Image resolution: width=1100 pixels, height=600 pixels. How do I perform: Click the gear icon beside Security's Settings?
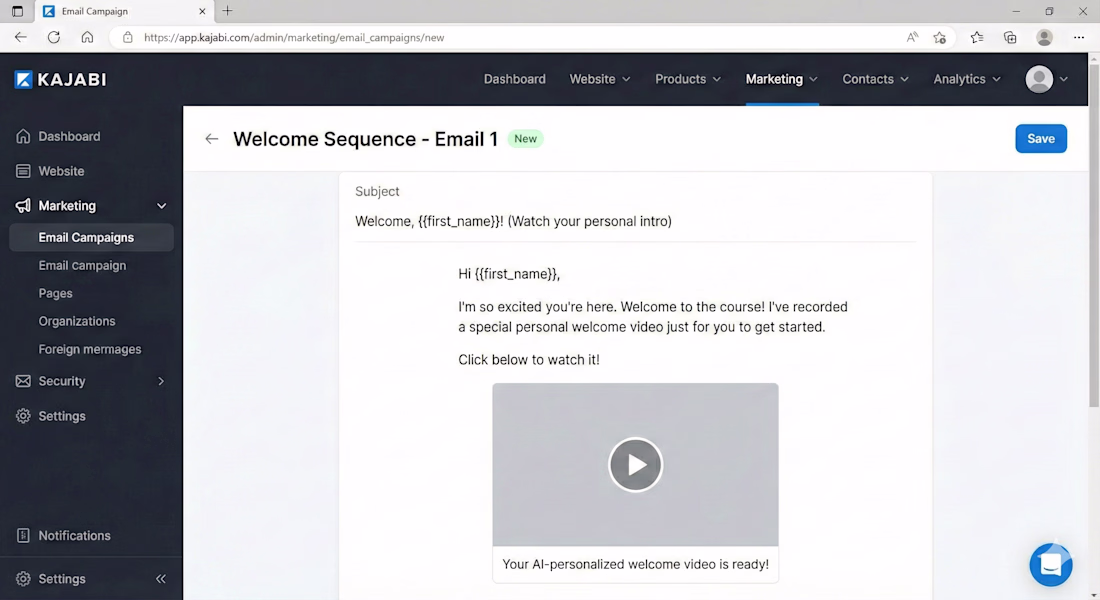(23, 416)
